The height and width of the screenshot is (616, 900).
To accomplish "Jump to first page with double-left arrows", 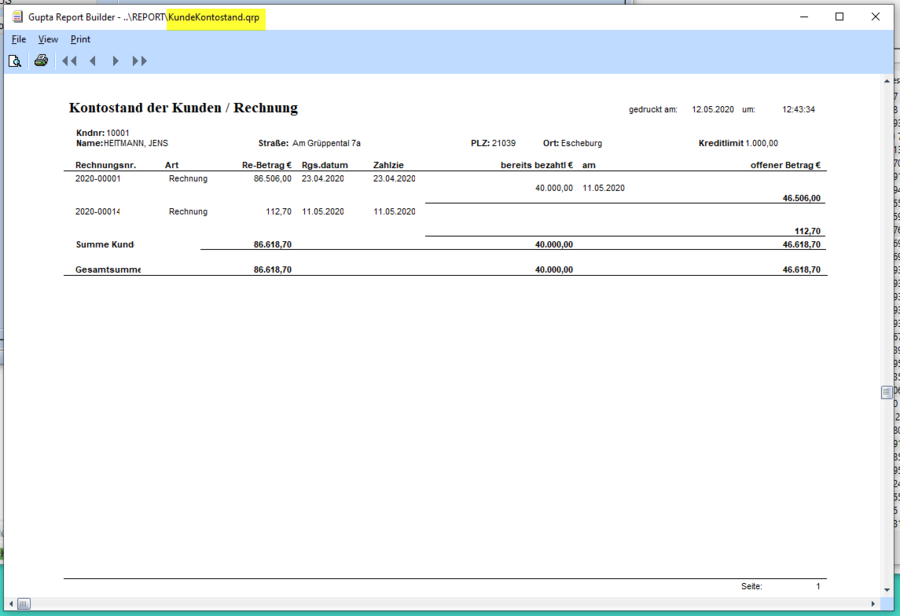I will (69, 61).
